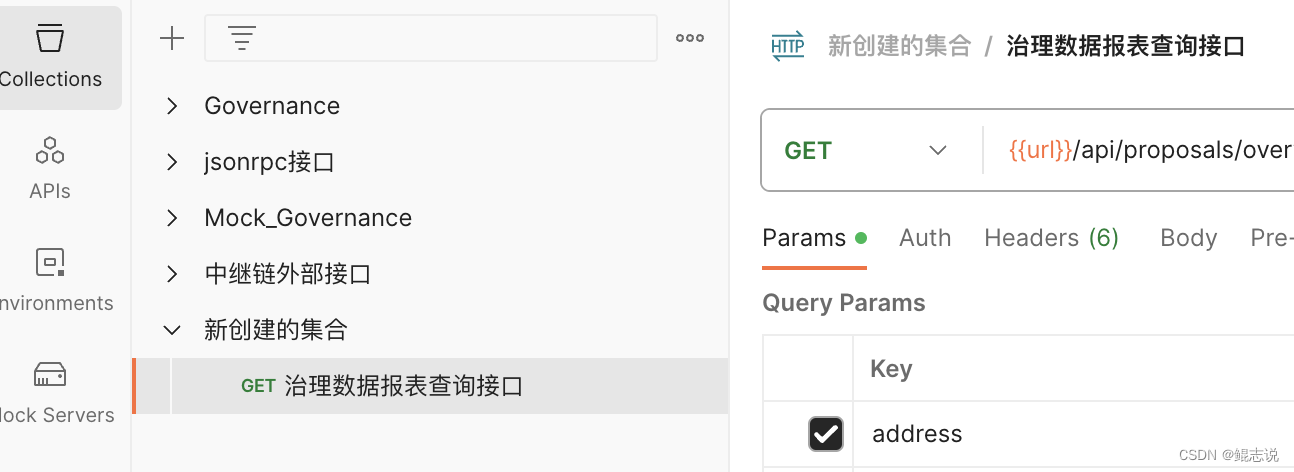
Task: Switch to the Headers (6) tab
Action: tap(1051, 238)
